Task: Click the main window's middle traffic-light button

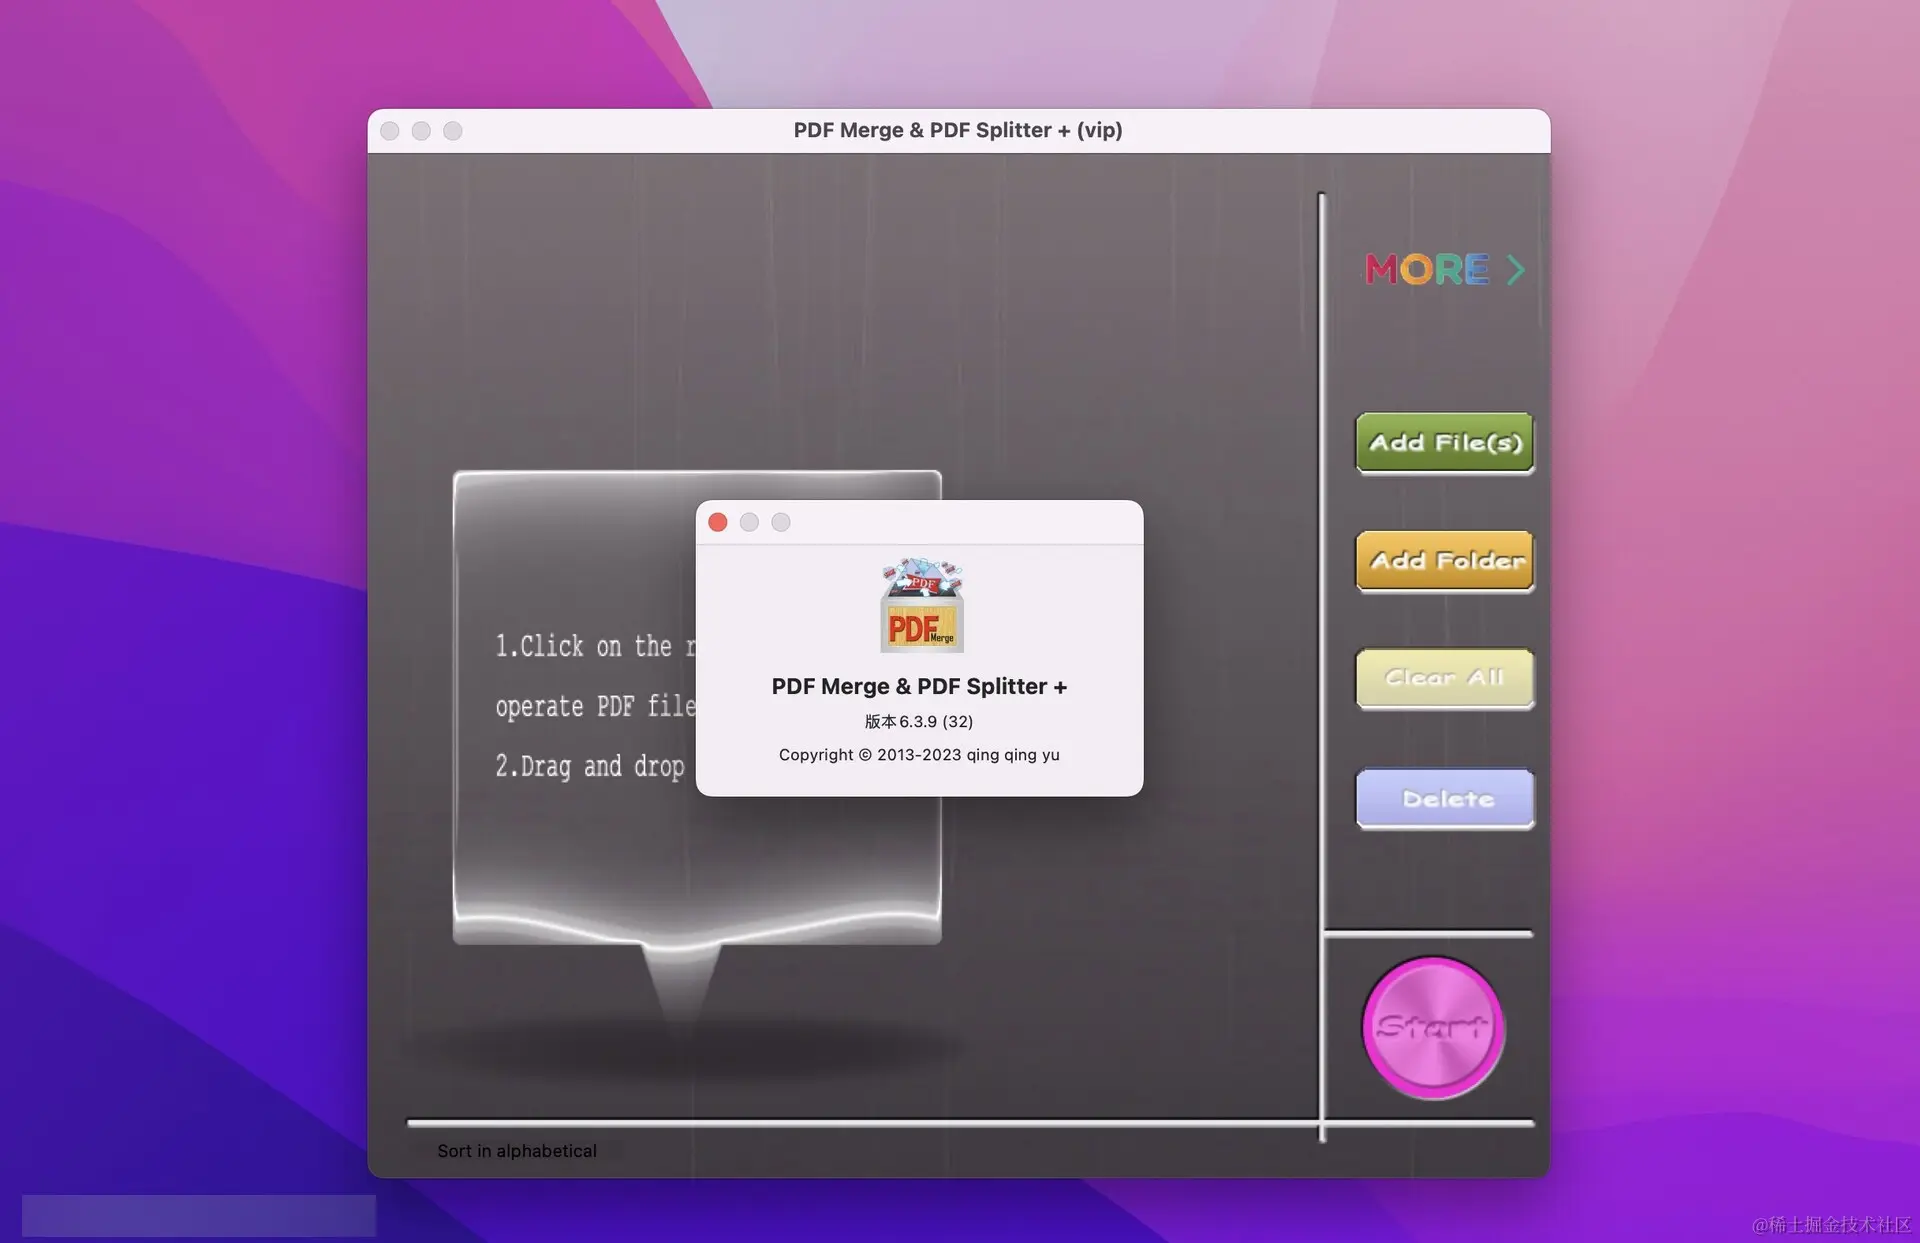Action: [x=421, y=131]
